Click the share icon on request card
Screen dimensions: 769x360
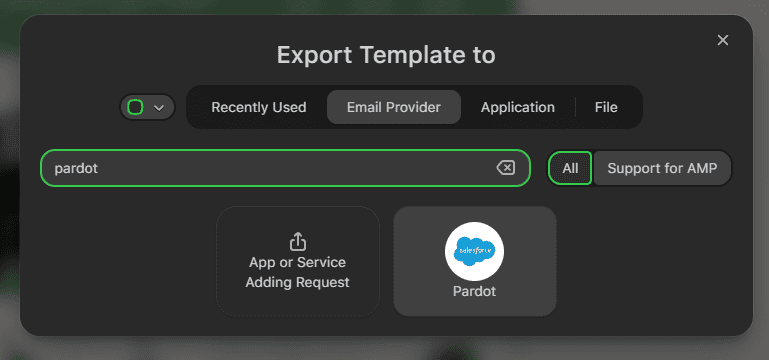(298, 241)
